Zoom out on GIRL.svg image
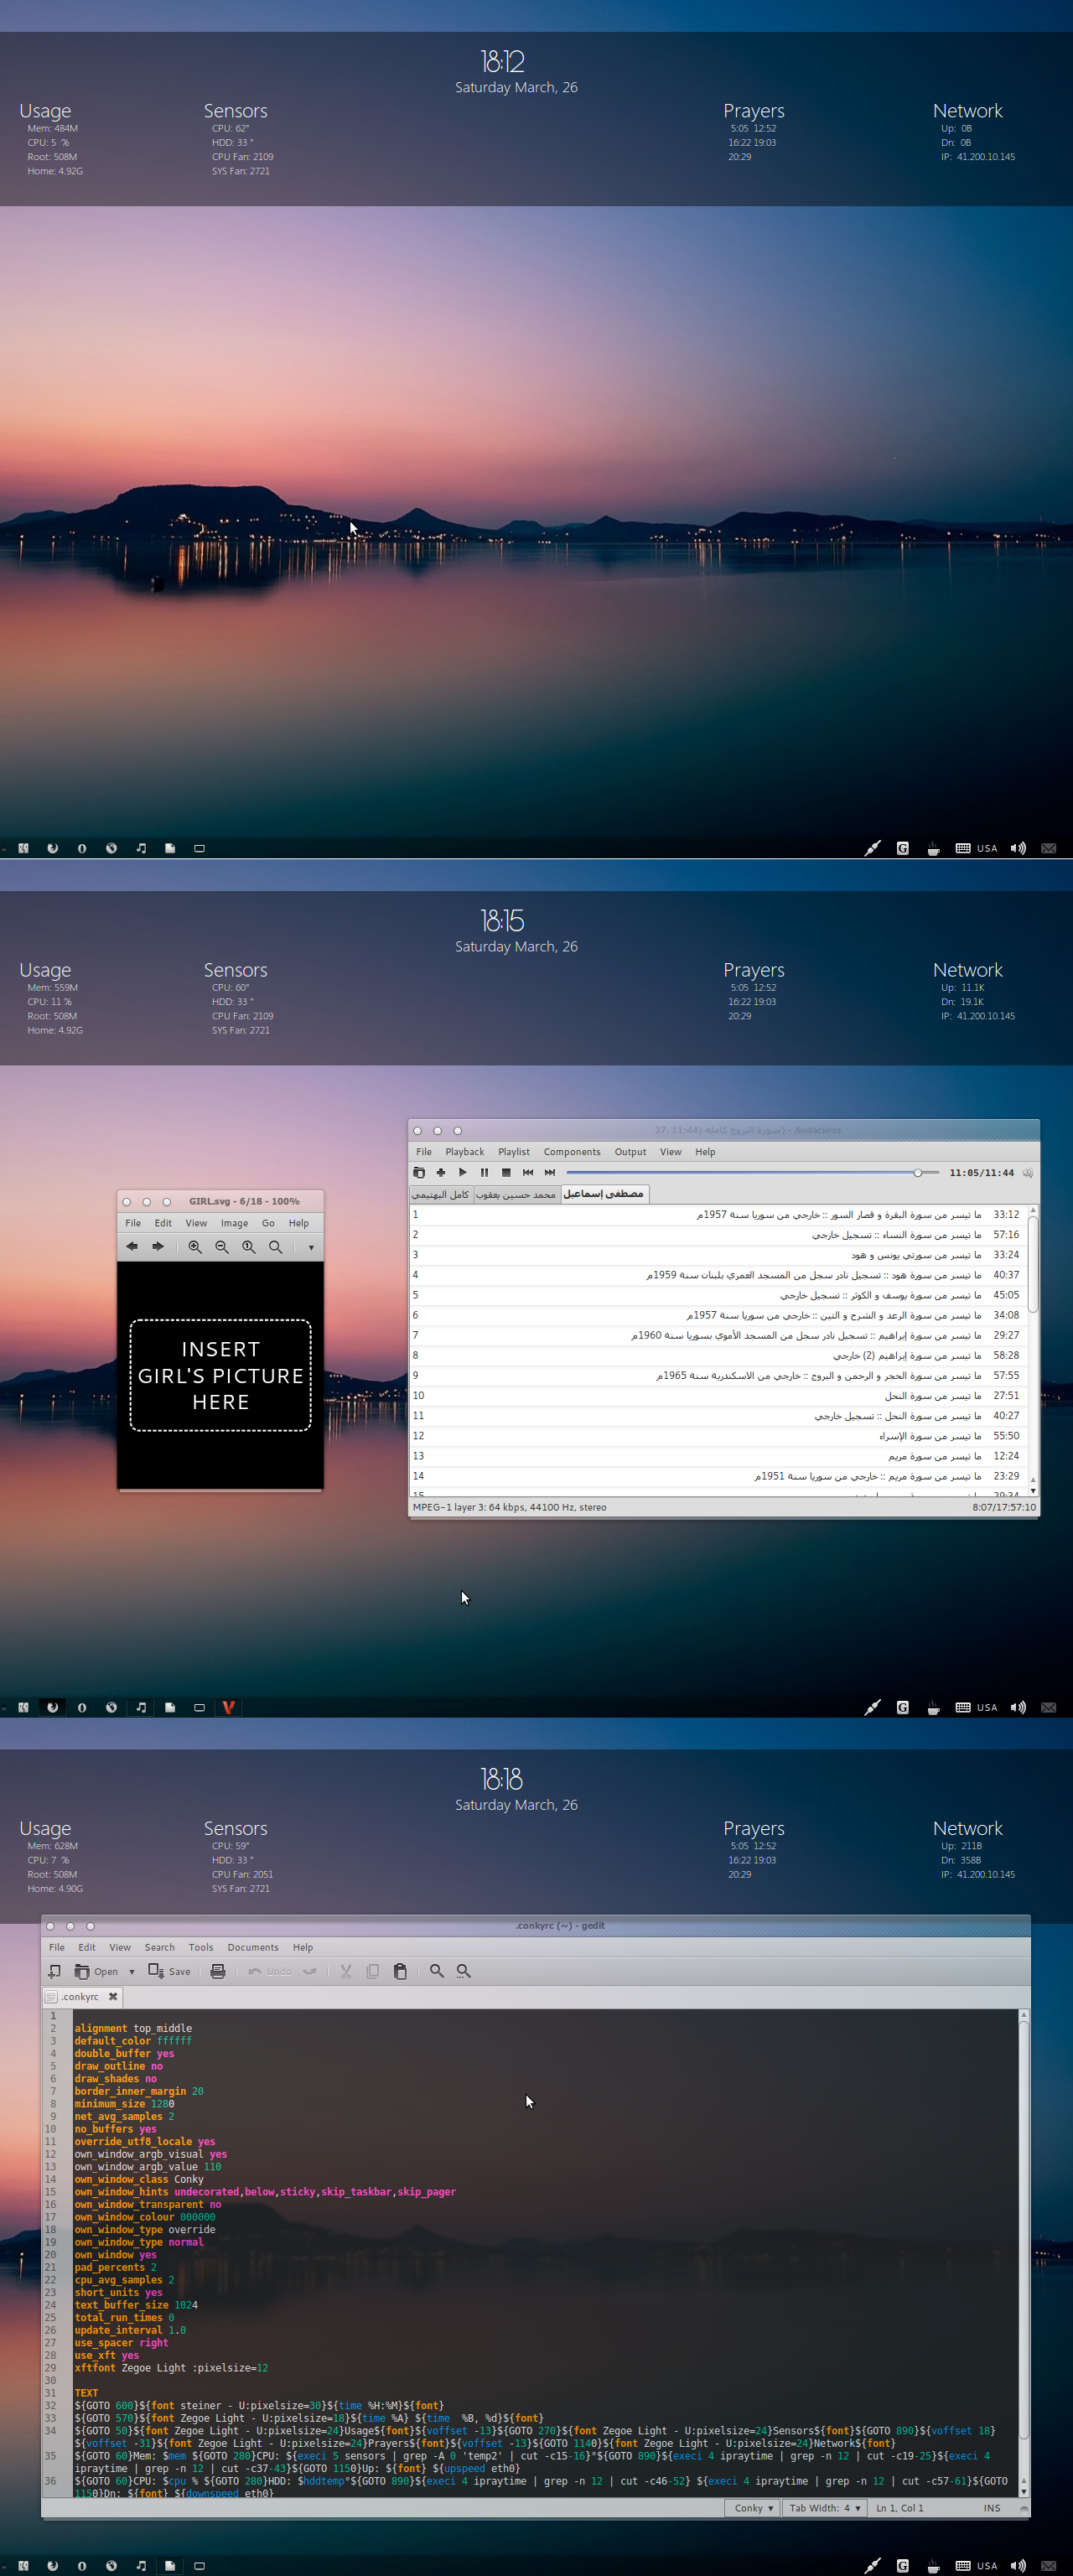Image resolution: width=1073 pixels, height=2576 pixels. [222, 1247]
